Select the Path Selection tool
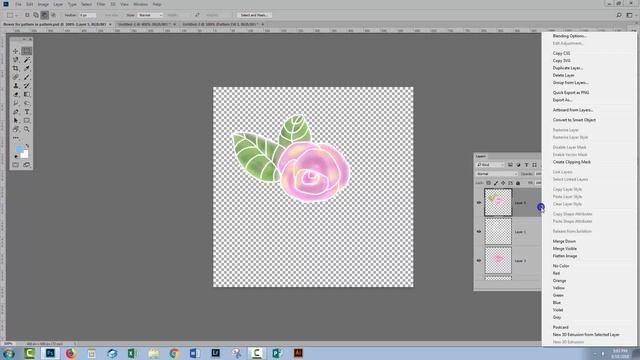This screenshot has height=360, width=640. (16, 120)
